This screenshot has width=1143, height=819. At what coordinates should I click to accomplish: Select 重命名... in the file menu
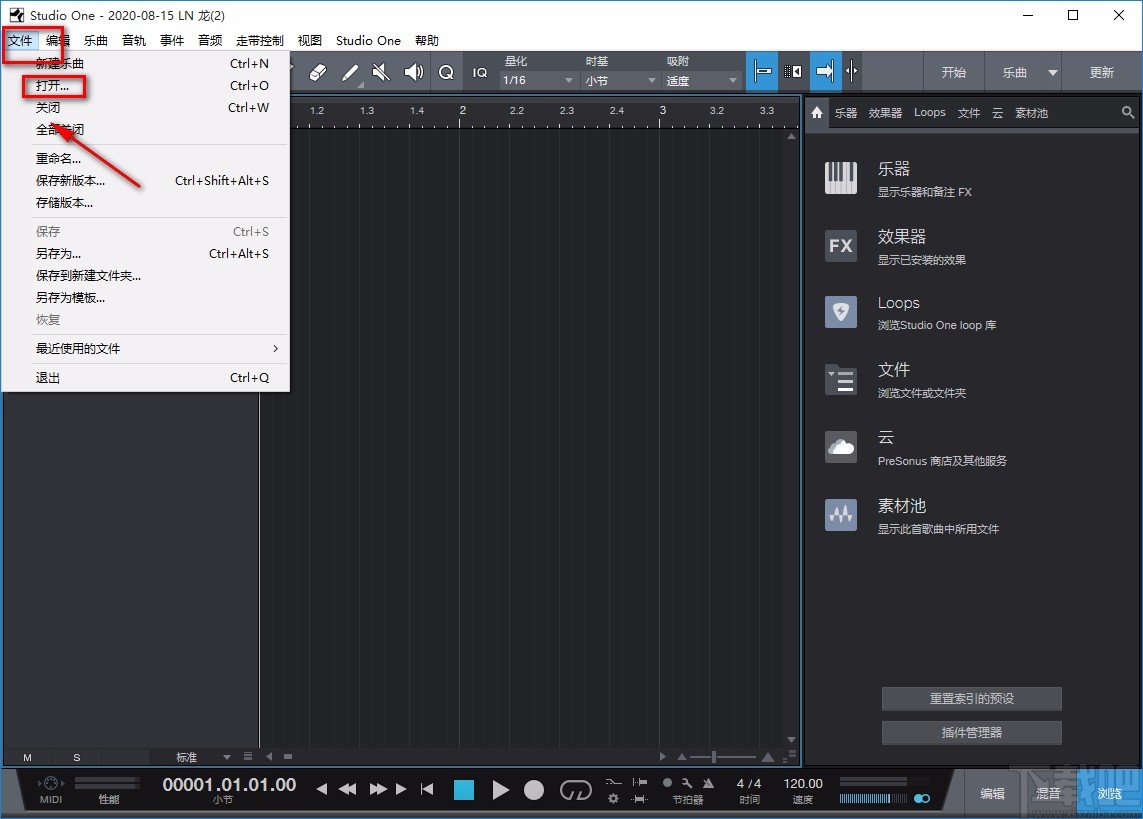click(x=146, y=158)
